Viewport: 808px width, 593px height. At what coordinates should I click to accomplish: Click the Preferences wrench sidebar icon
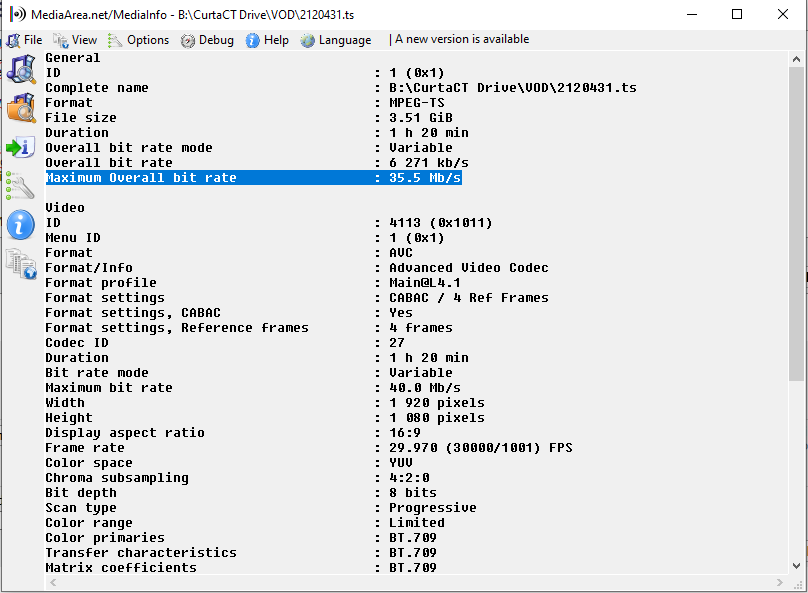pyautogui.click(x=20, y=185)
